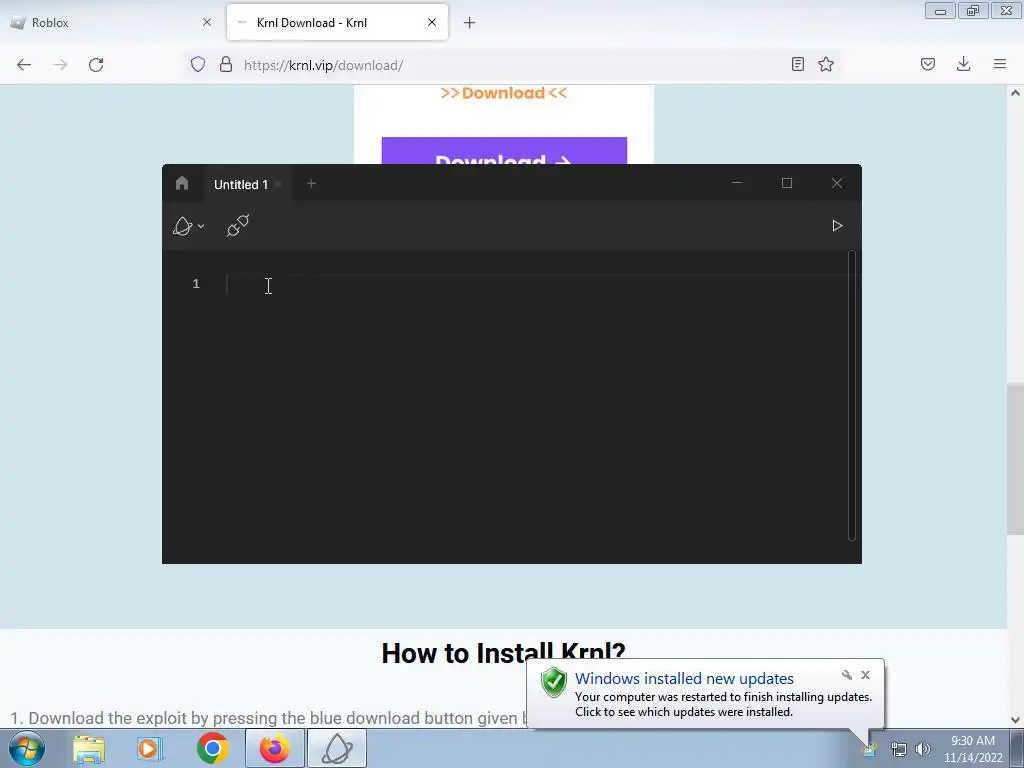Open the Firefox downloads panel

pyautogui.click(x=963, y=64)
